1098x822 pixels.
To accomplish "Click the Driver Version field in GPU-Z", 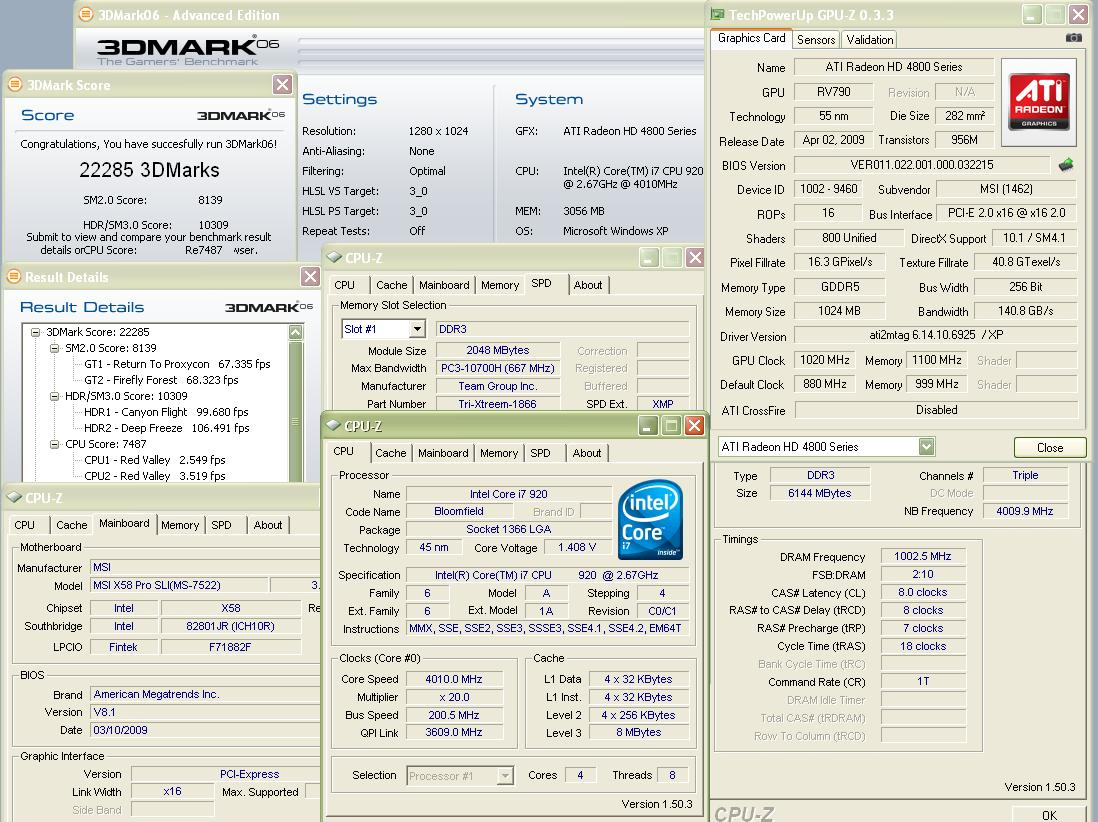I will (x=936, y=335).
